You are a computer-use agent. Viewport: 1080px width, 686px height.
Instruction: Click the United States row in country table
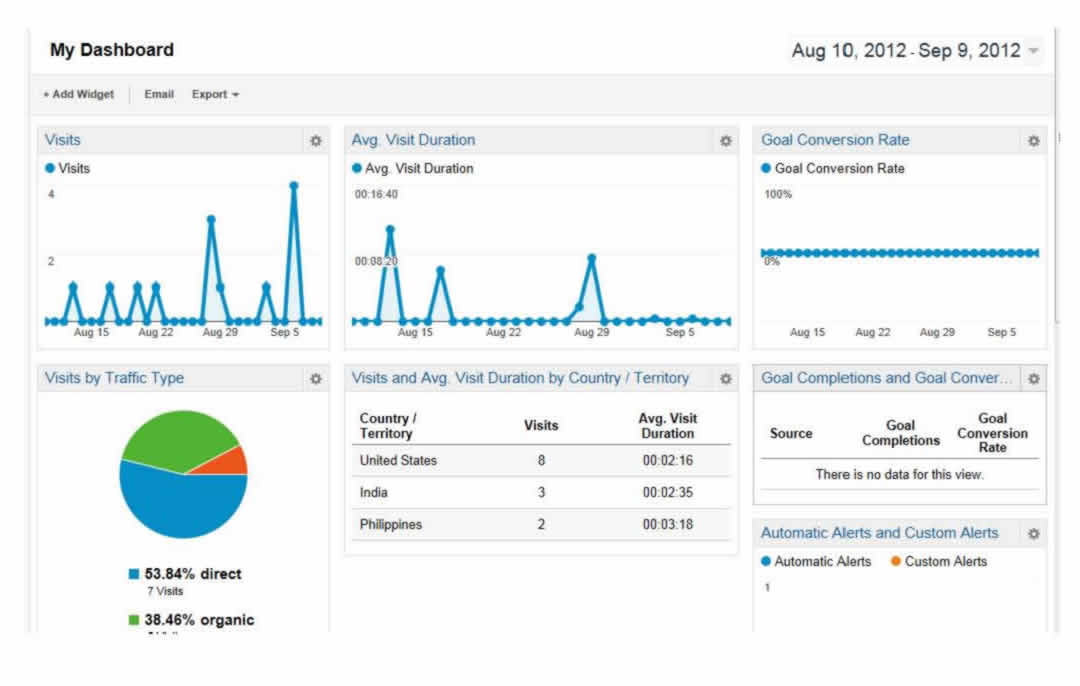(x=398, y=461)
